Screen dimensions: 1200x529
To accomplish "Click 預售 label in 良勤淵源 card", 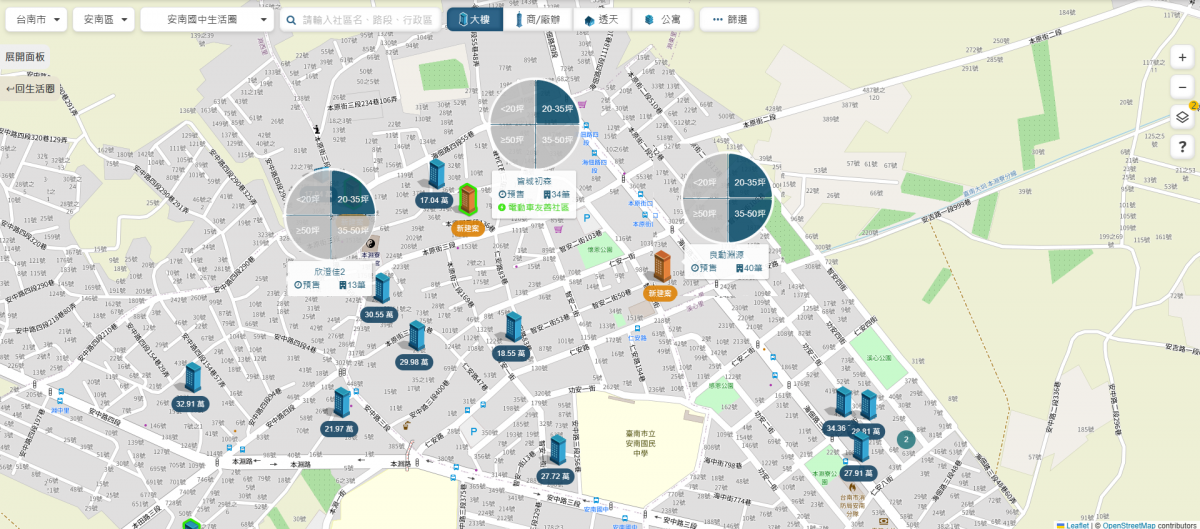I will tap(703, 268).
